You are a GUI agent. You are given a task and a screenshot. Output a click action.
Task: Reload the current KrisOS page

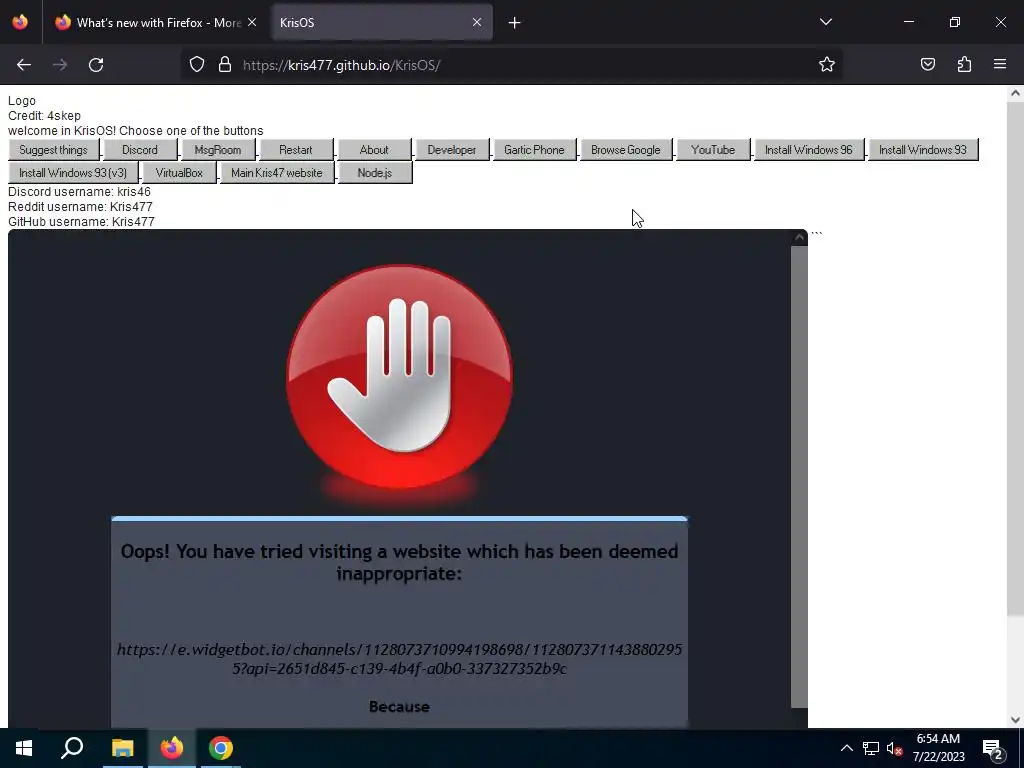(96, 65)
